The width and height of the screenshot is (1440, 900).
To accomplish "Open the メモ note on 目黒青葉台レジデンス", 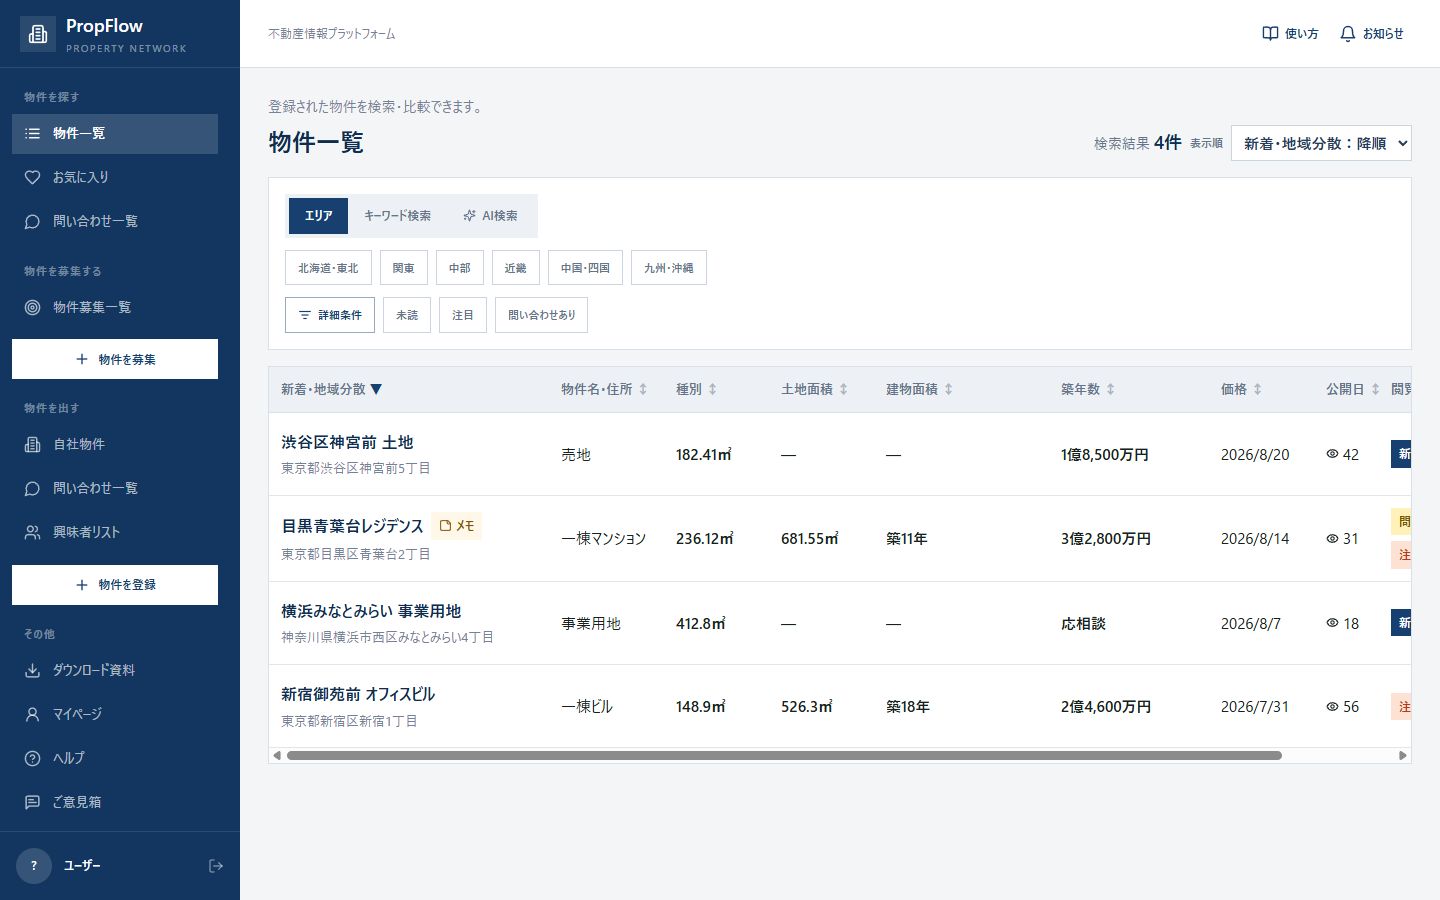I will coord(457,526).
